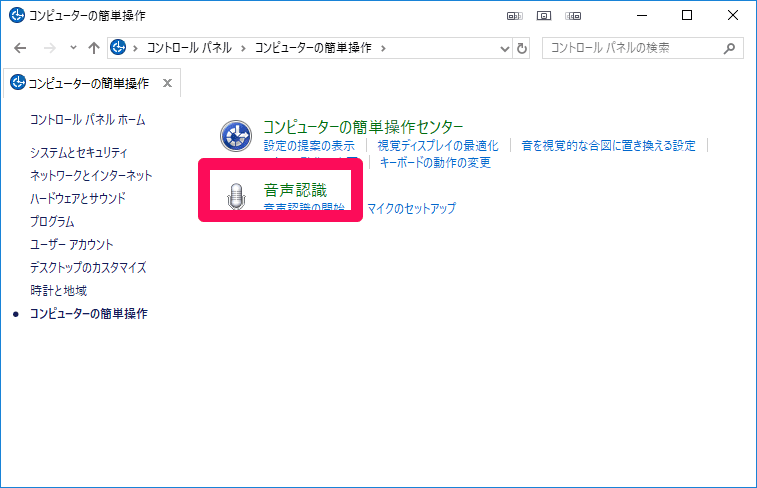The width and height of the screenshot is (757, 488).
Task: Click the icon on コンピューターの簡単操作 tab
Action: coord(18,82)
